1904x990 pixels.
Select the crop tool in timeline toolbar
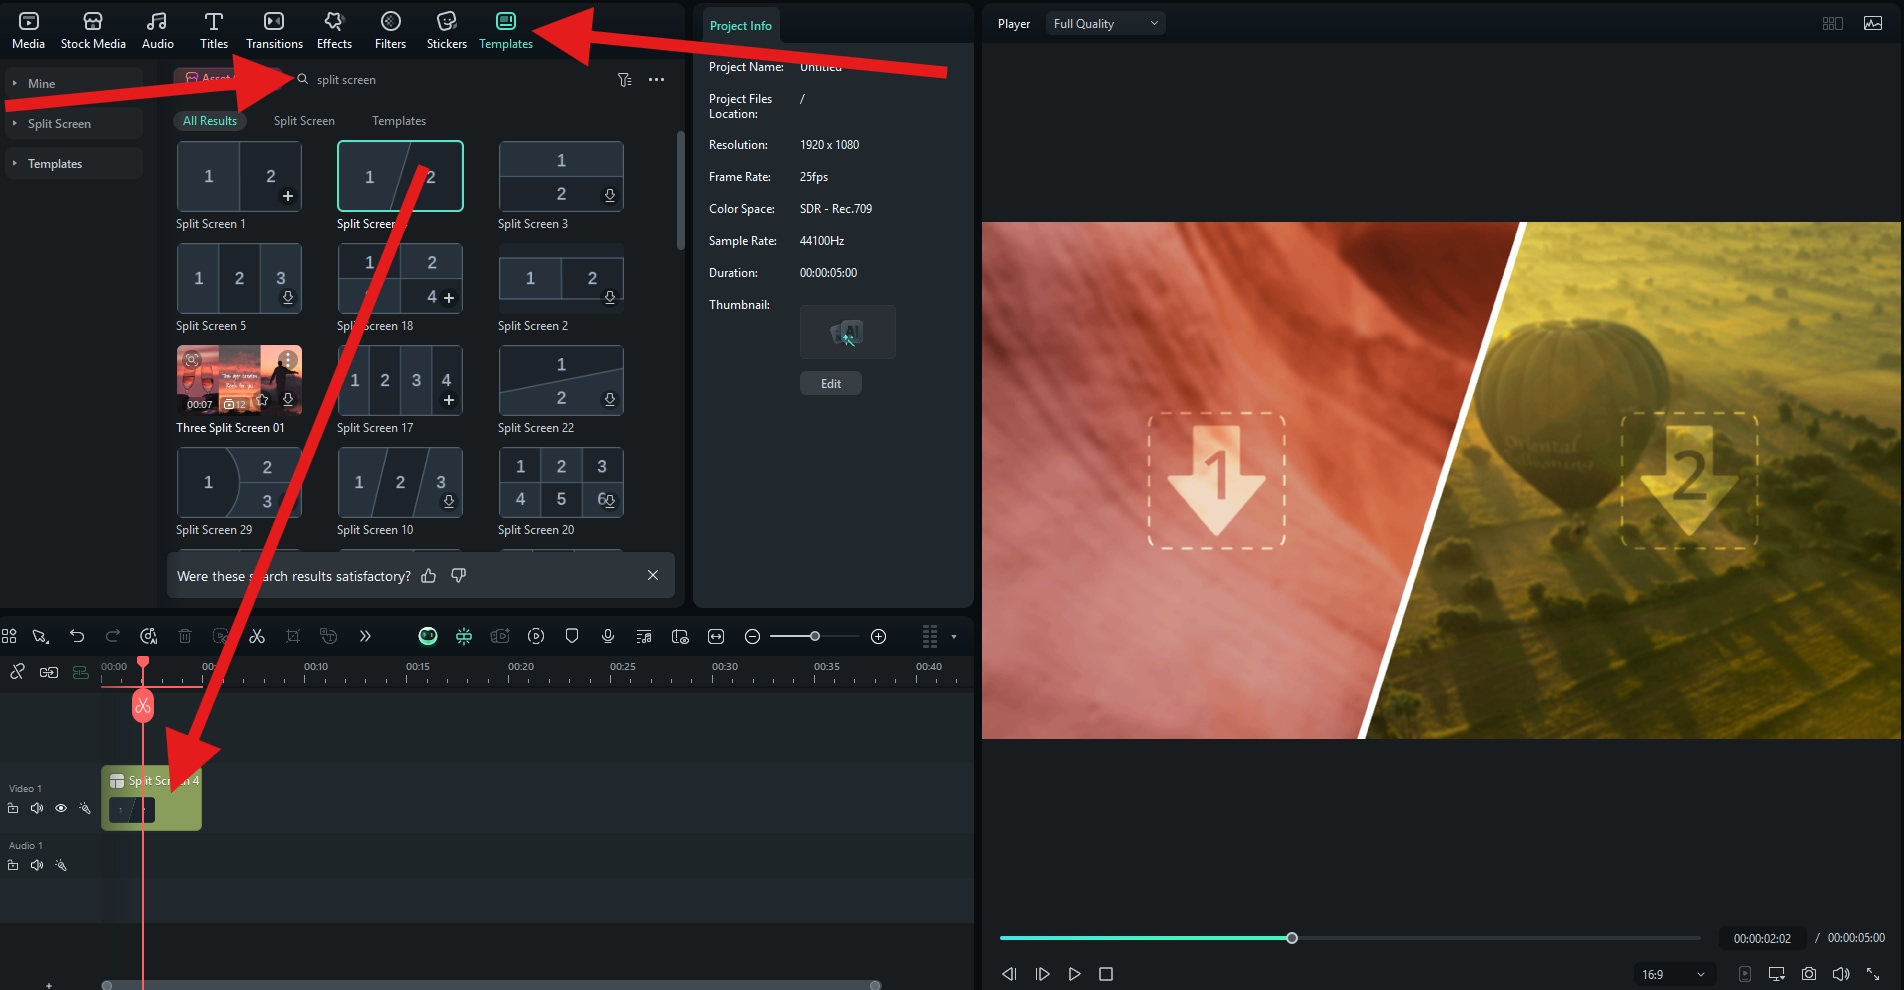tap(293, 636)
